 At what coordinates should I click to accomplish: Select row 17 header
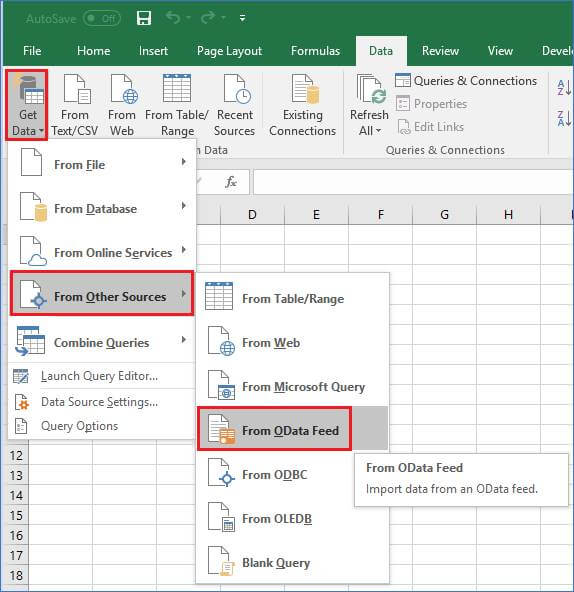(x=17, y=555)
